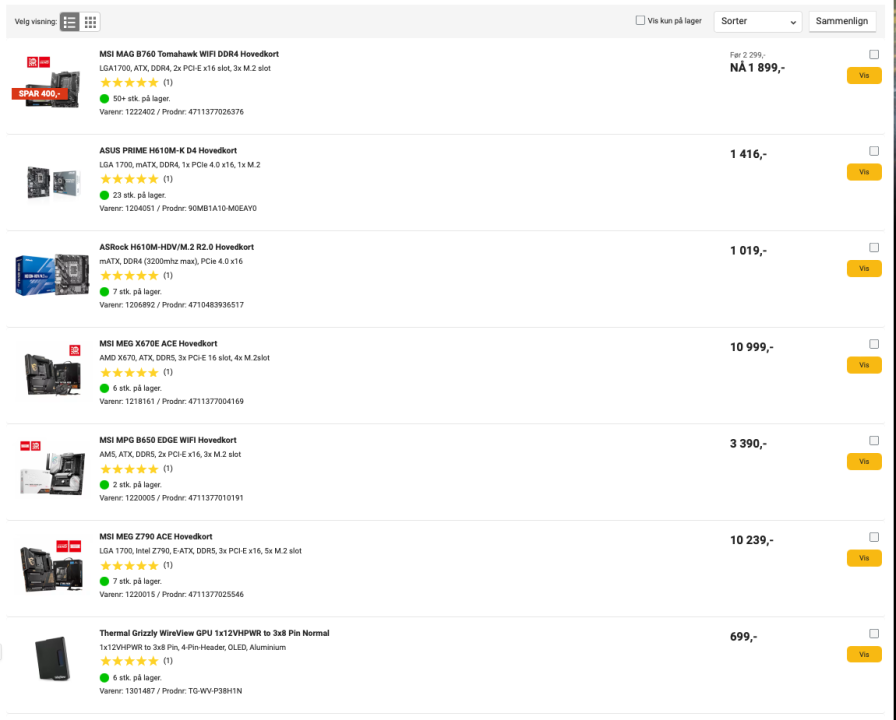896x720 pixels.
Task: Click the five-star rating of ASUS PRIME H610M-K
Action: [x=129, y=179]
